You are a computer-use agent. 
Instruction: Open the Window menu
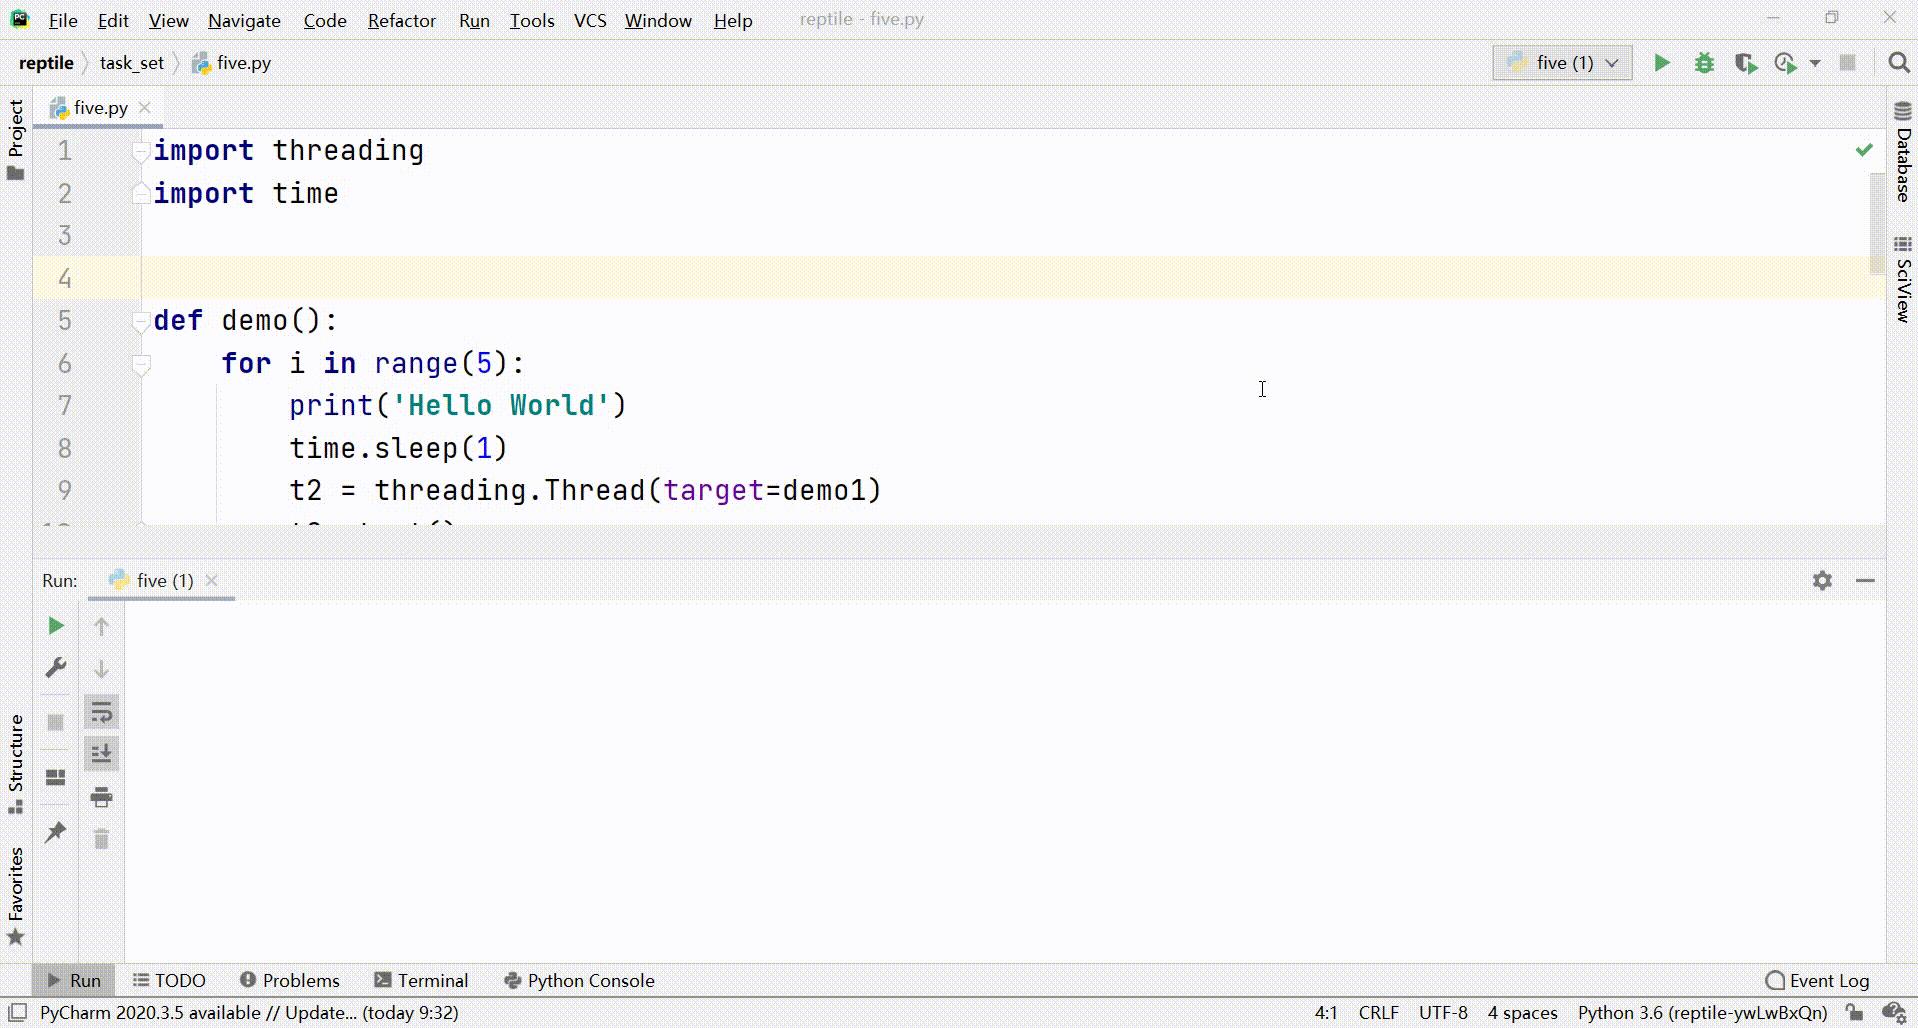(x=658, y=20)
